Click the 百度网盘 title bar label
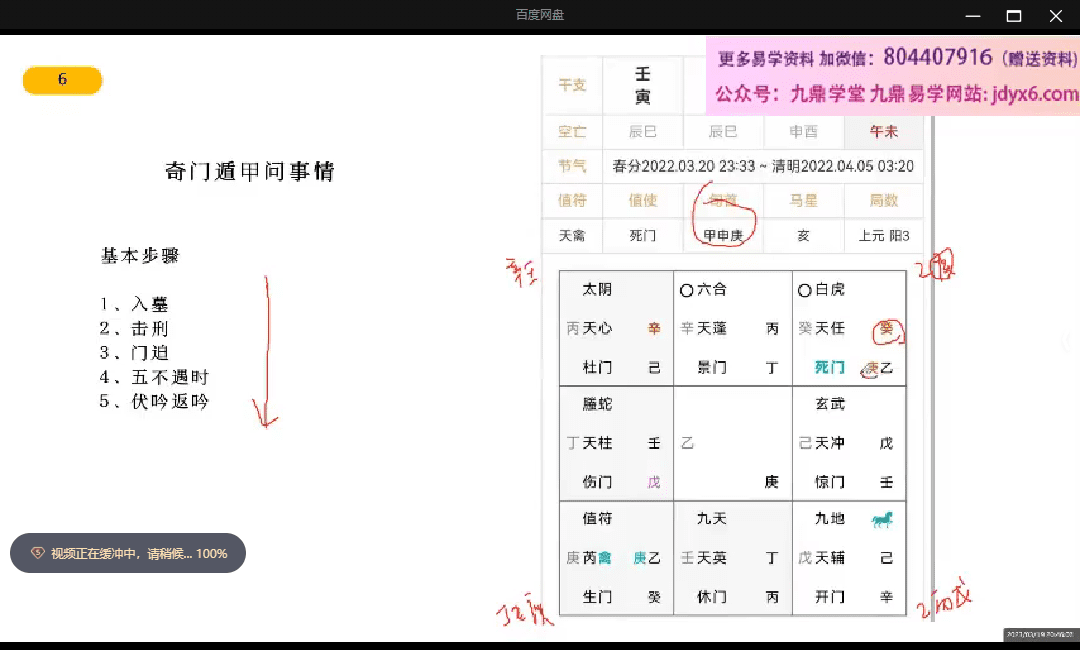The width and height of the screenshot is (1080, 650). tap(539, 16)
